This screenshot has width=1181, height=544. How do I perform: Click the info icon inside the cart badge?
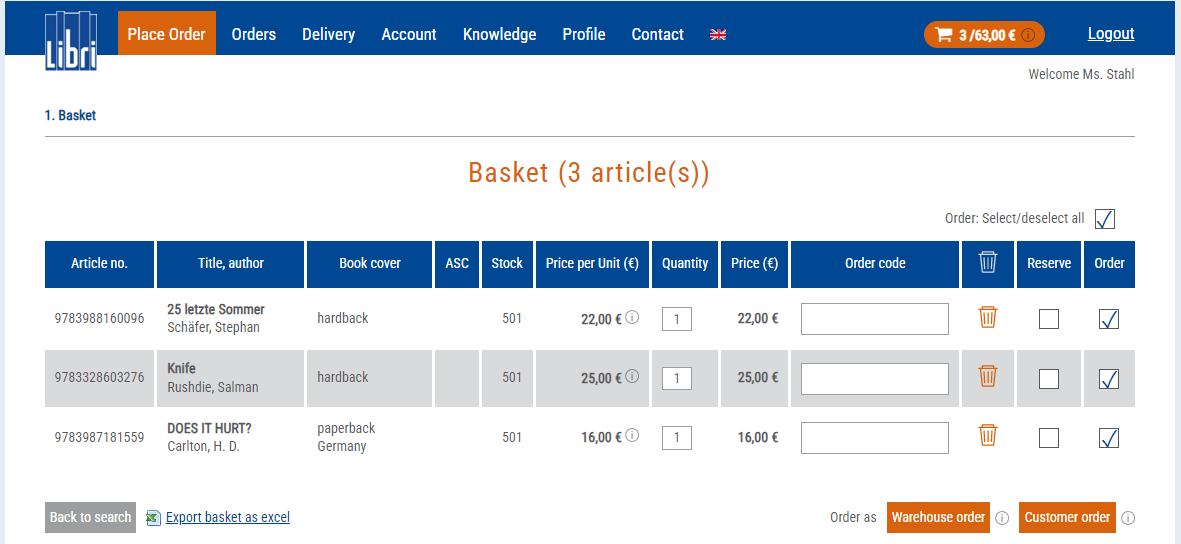1029,35
